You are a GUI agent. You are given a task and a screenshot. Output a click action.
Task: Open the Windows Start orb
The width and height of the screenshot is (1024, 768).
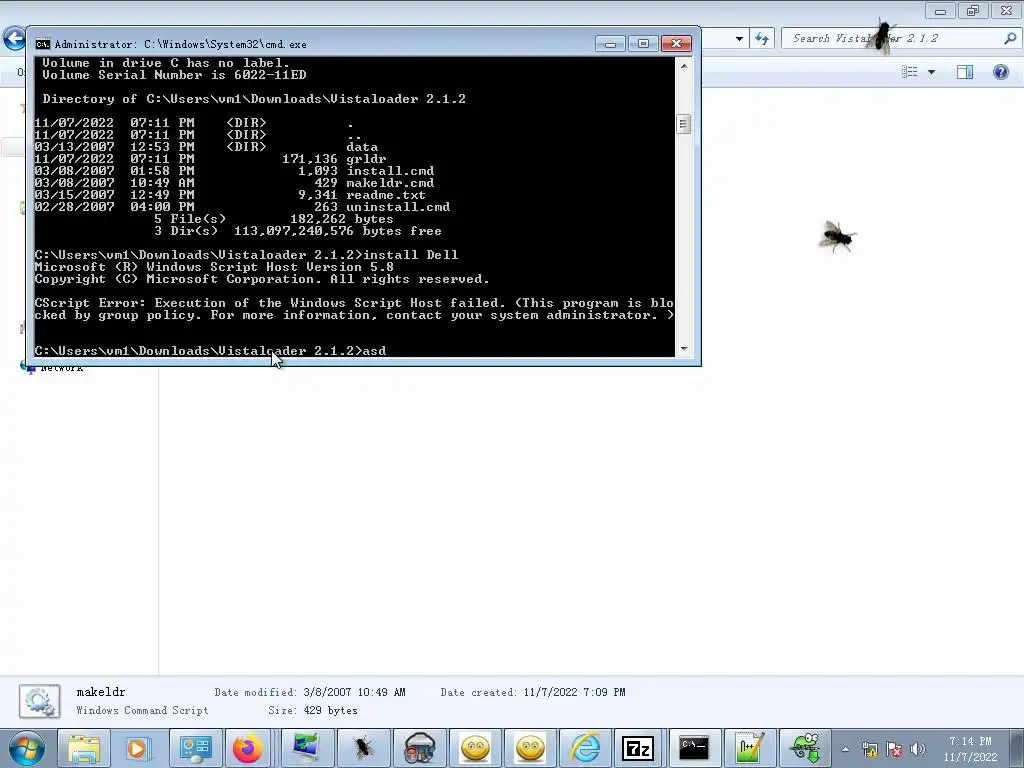click(x=27, y=748)
